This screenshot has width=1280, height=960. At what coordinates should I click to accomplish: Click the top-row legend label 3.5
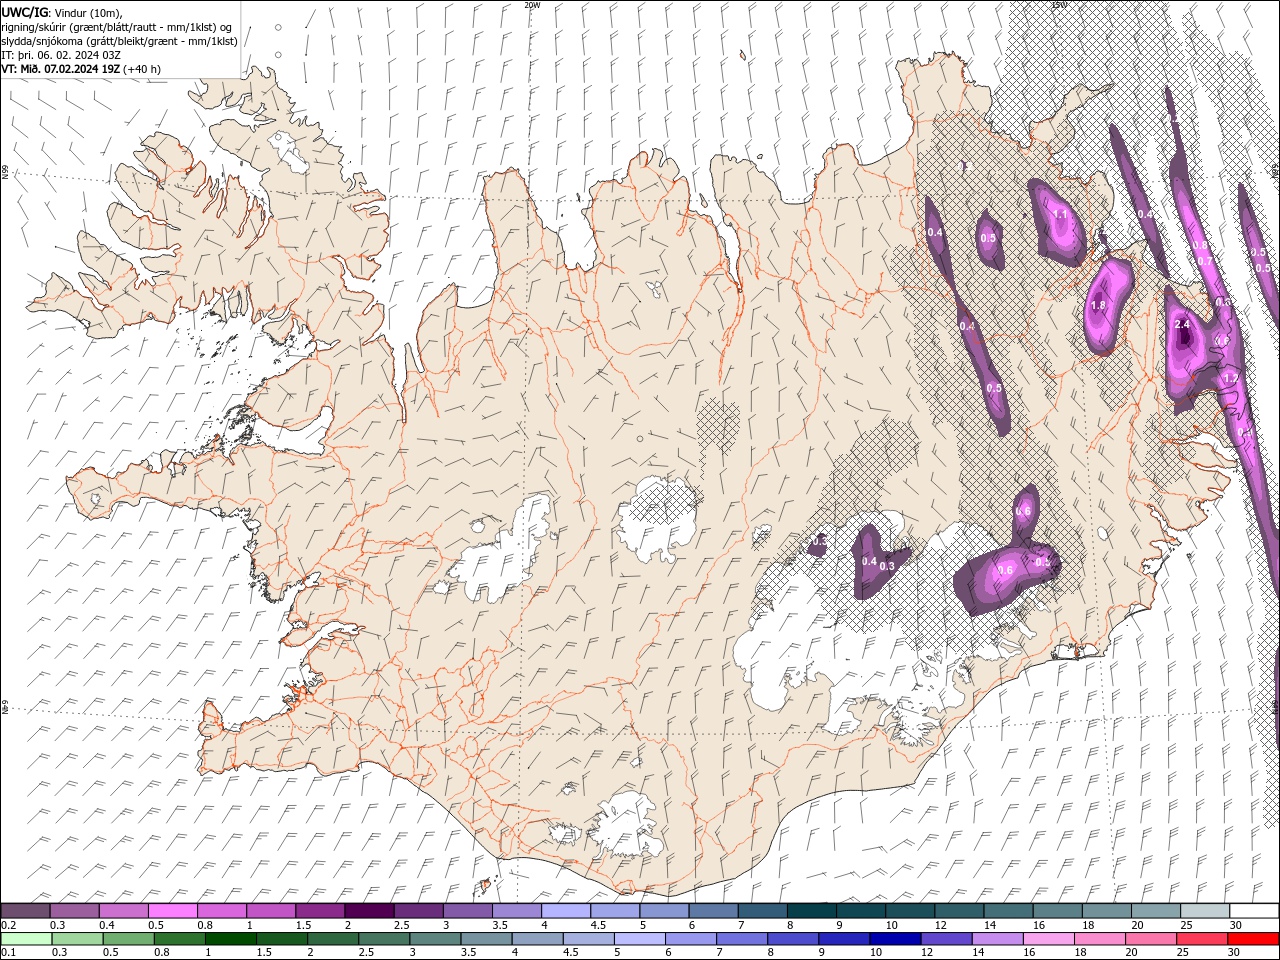(x=499, y=925)
